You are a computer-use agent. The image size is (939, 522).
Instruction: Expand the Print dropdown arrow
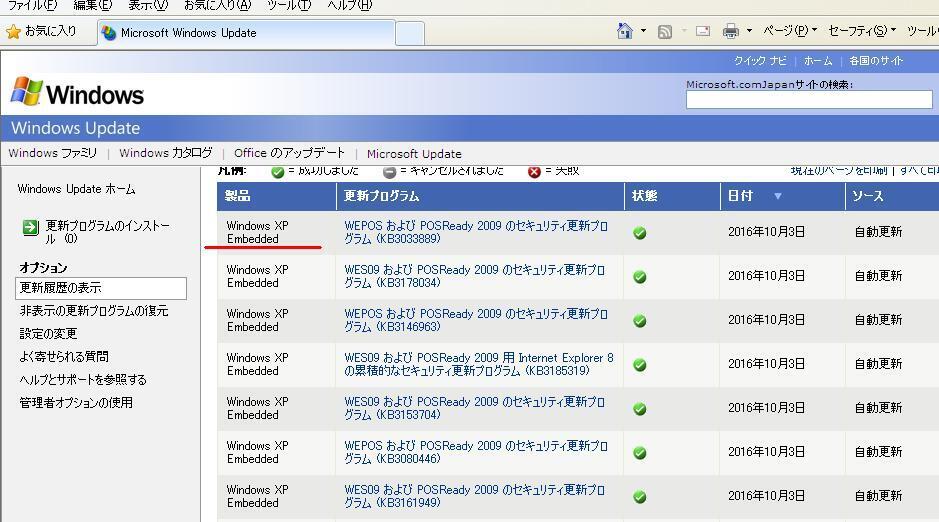tap(749, 31)
